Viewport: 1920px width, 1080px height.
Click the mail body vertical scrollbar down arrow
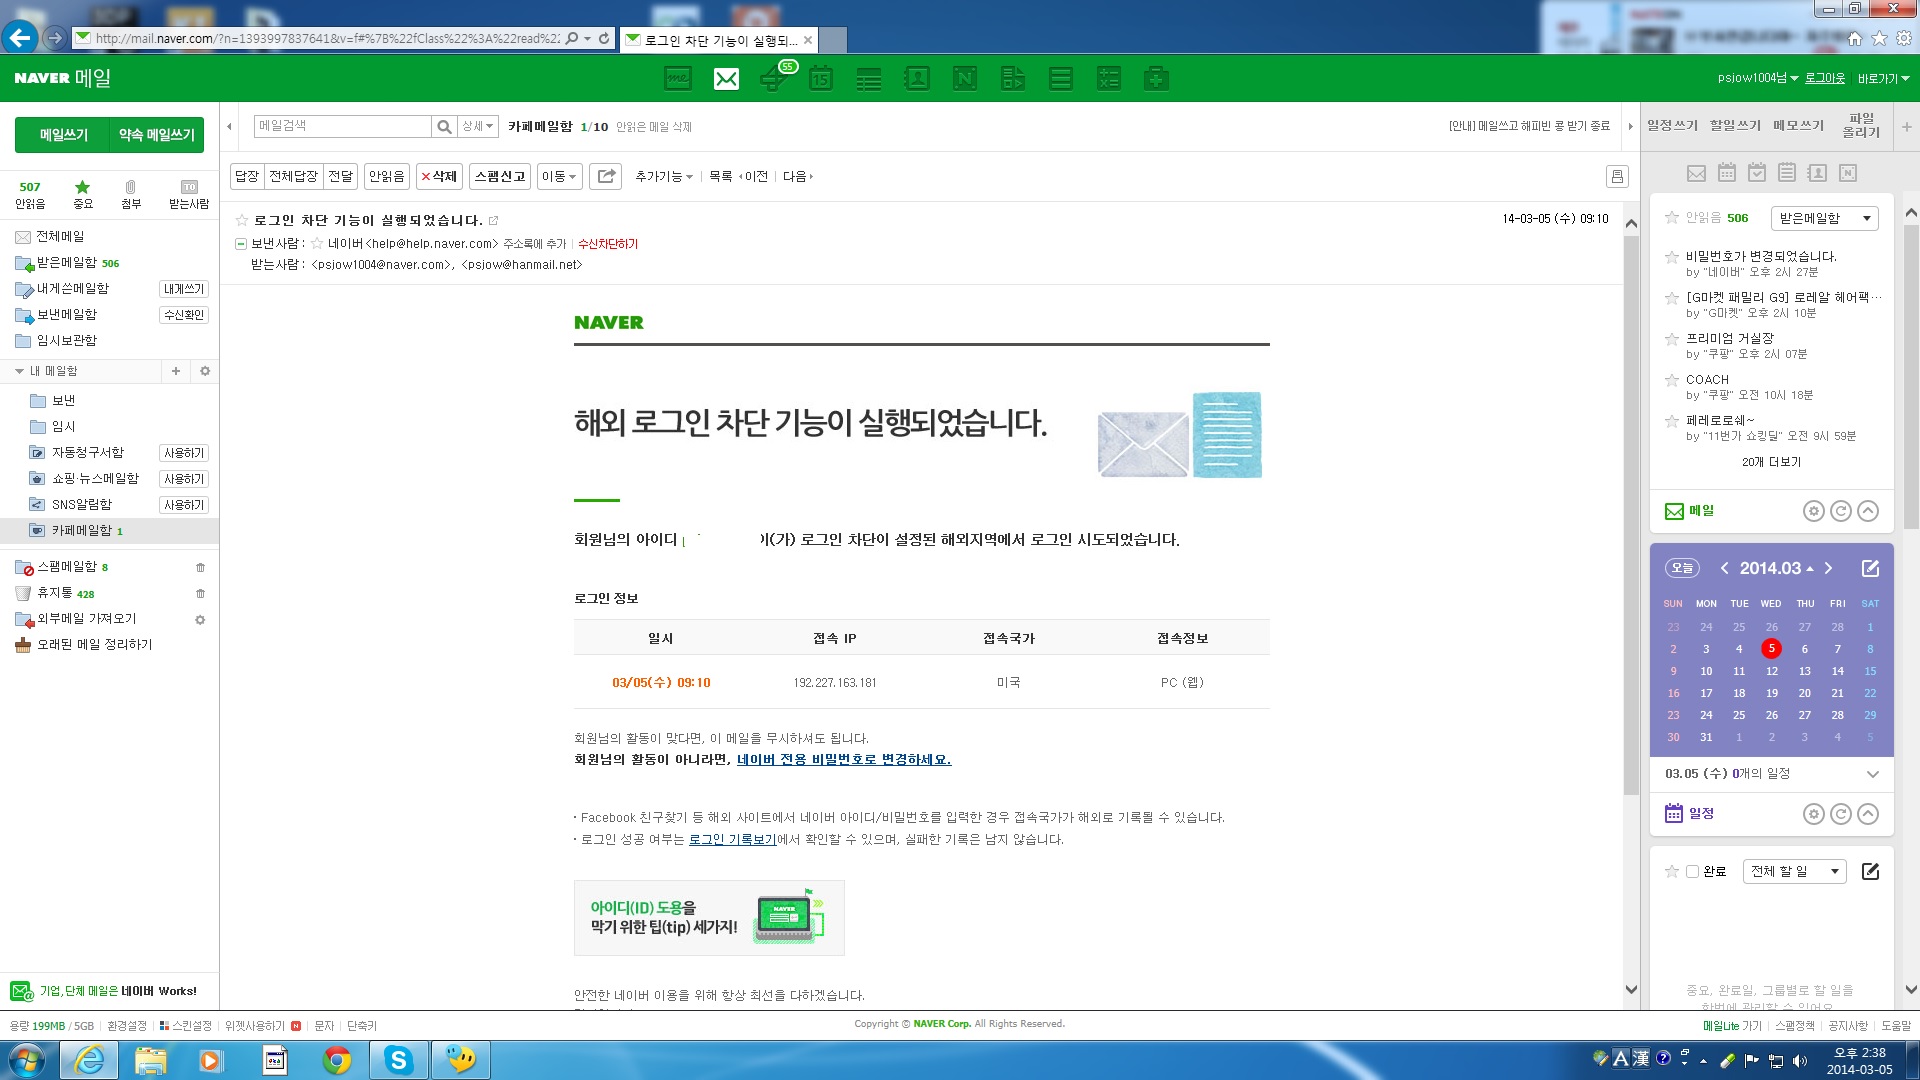click(x=1631, y=990)
